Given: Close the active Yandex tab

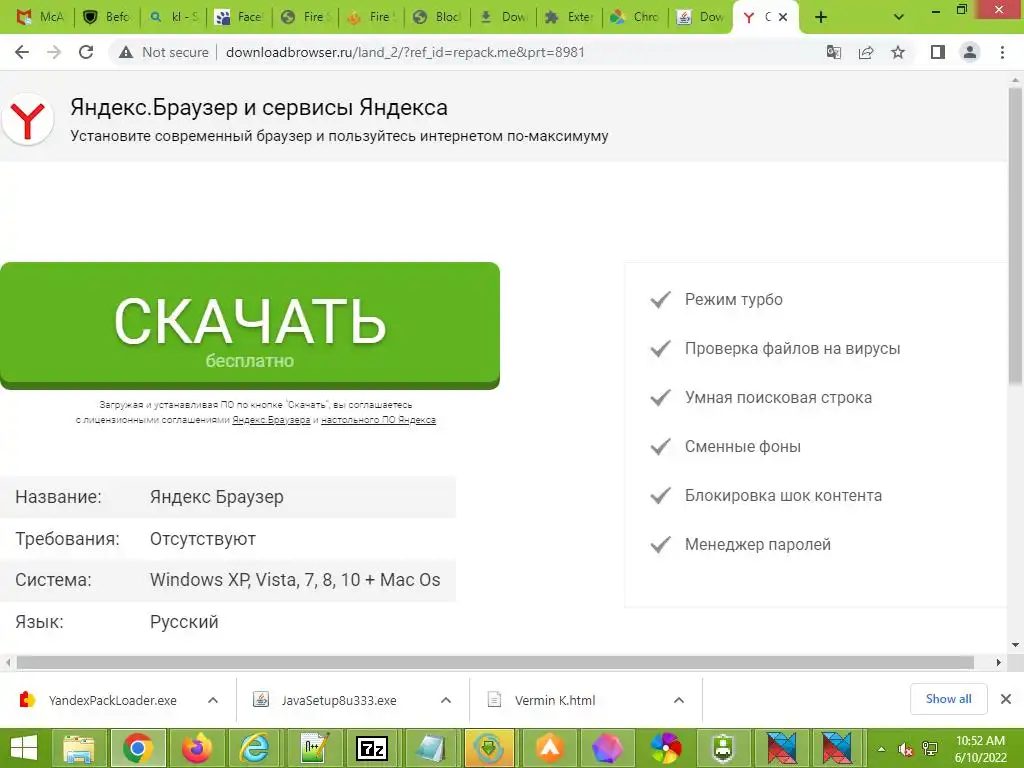Looking at the screenshot, I should (x=783, y=17).
